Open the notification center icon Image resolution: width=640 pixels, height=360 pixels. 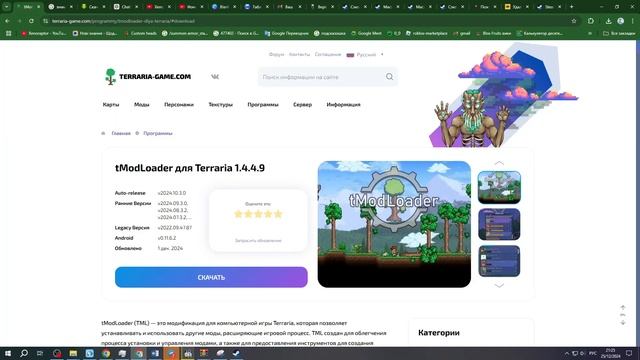(x=629, y=353)
